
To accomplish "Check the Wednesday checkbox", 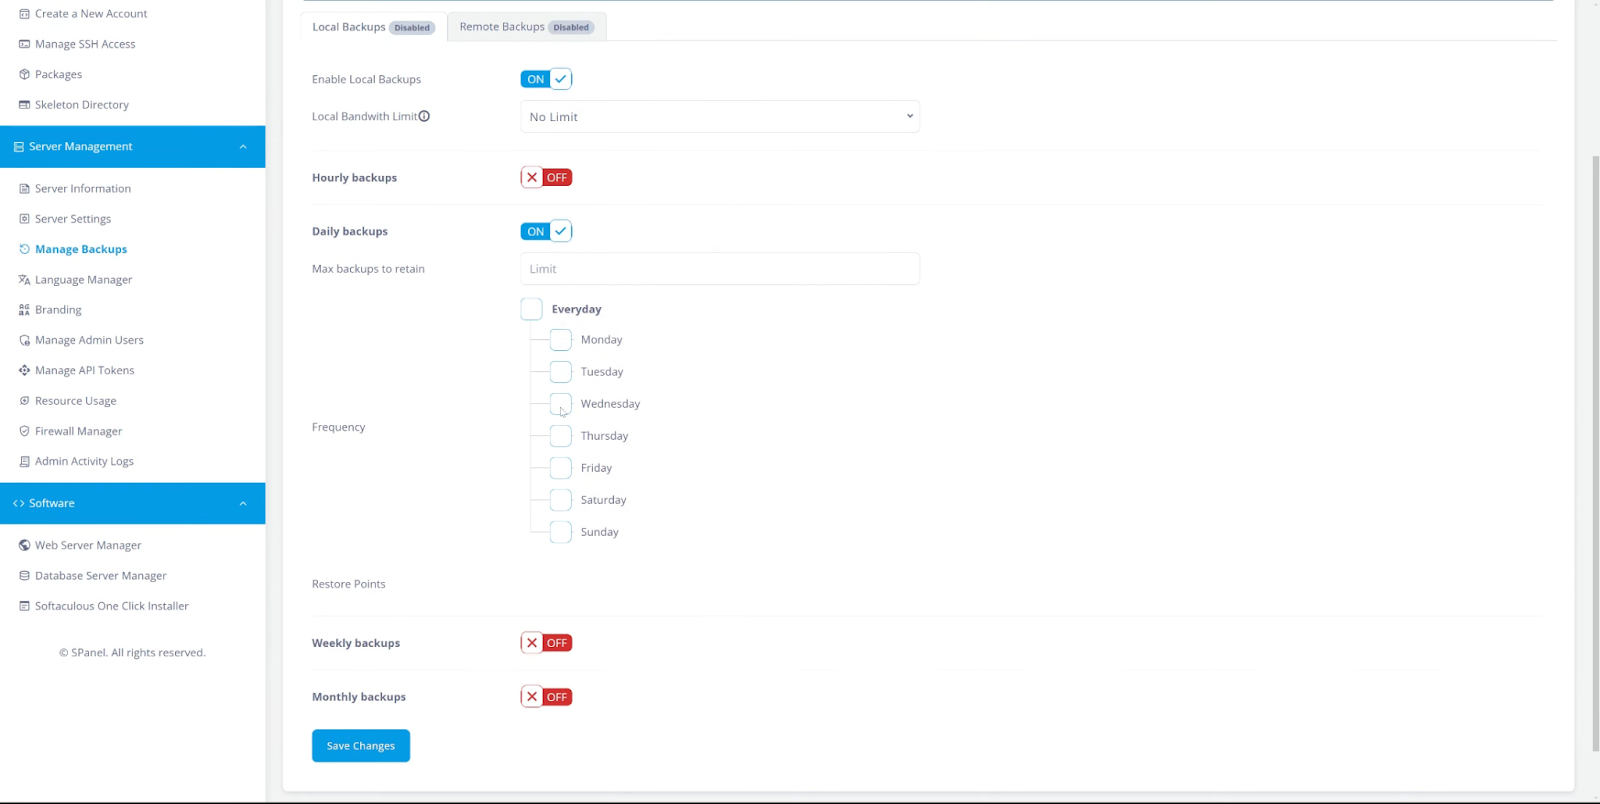I will tap(561, 404).
